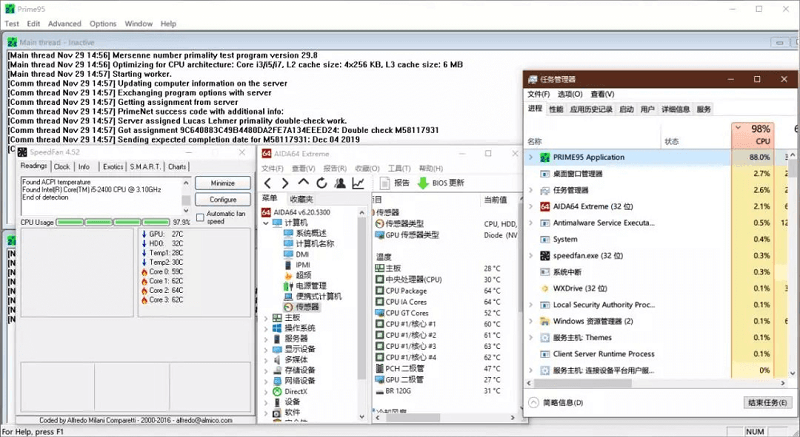Open the 性能 tab in Task Manager
The image size is (800, 437).
tap(556, 109)
